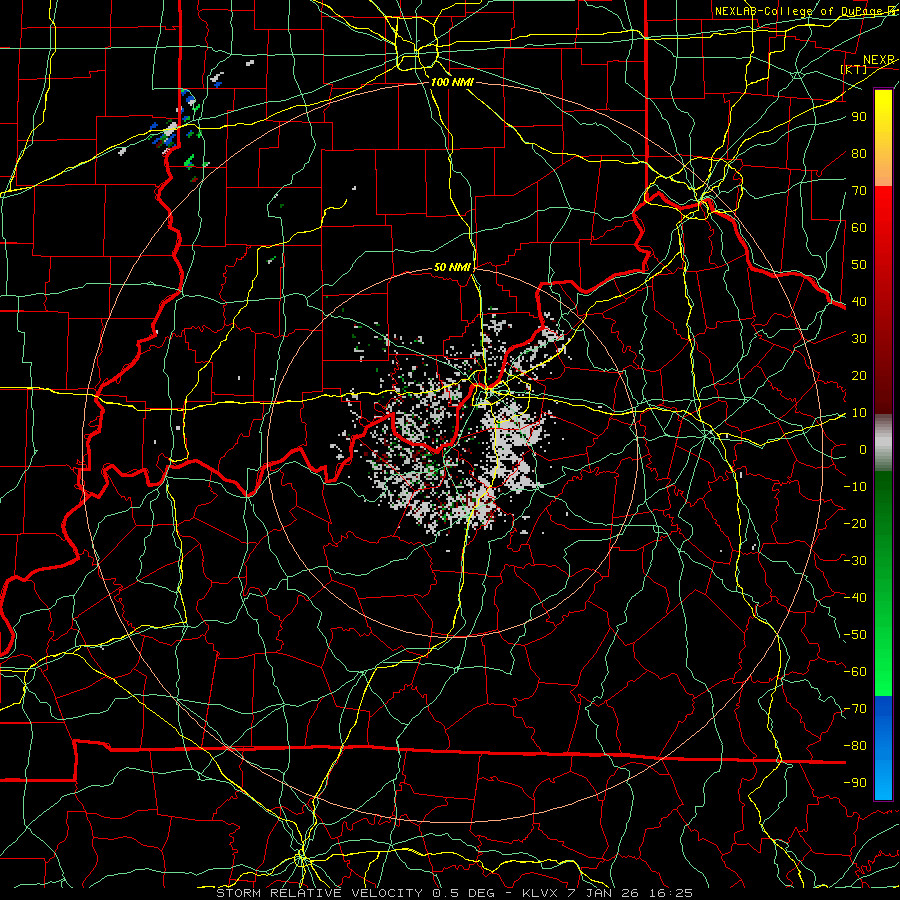The width and height of the screenshot is (900, 900).
Task: Click the -50 tick label
Action: pos(855,635)
